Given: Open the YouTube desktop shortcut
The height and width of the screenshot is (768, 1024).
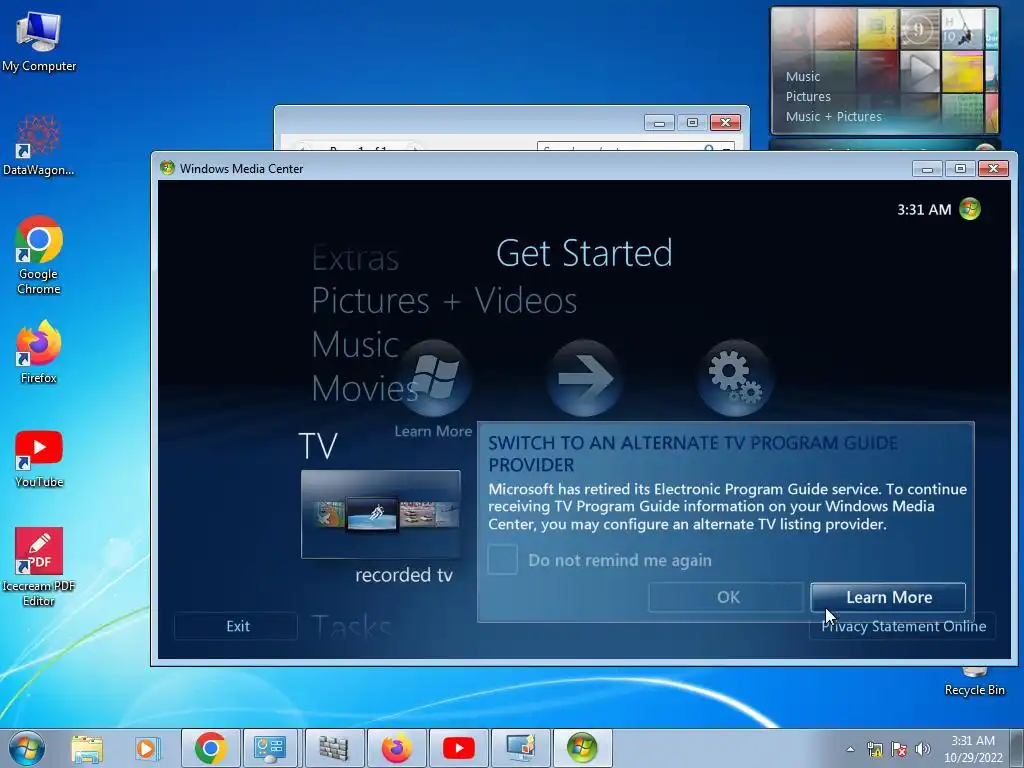Looking at the screenshot, I should [39, 458].
